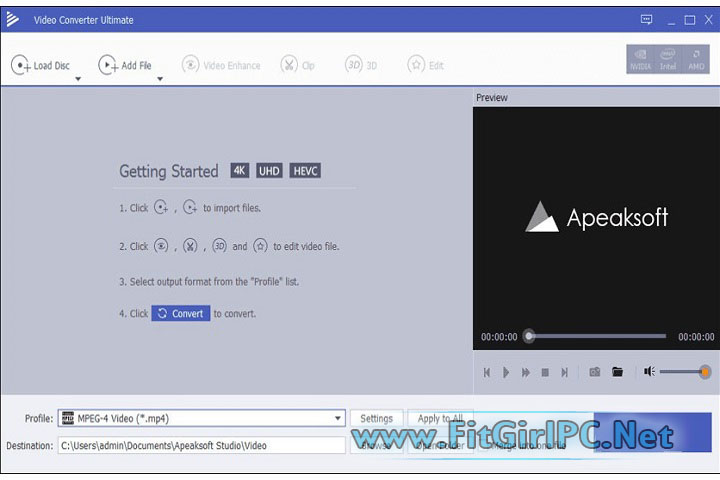
Task: Open the Video Enhance tool
Action: click(190, 65)
